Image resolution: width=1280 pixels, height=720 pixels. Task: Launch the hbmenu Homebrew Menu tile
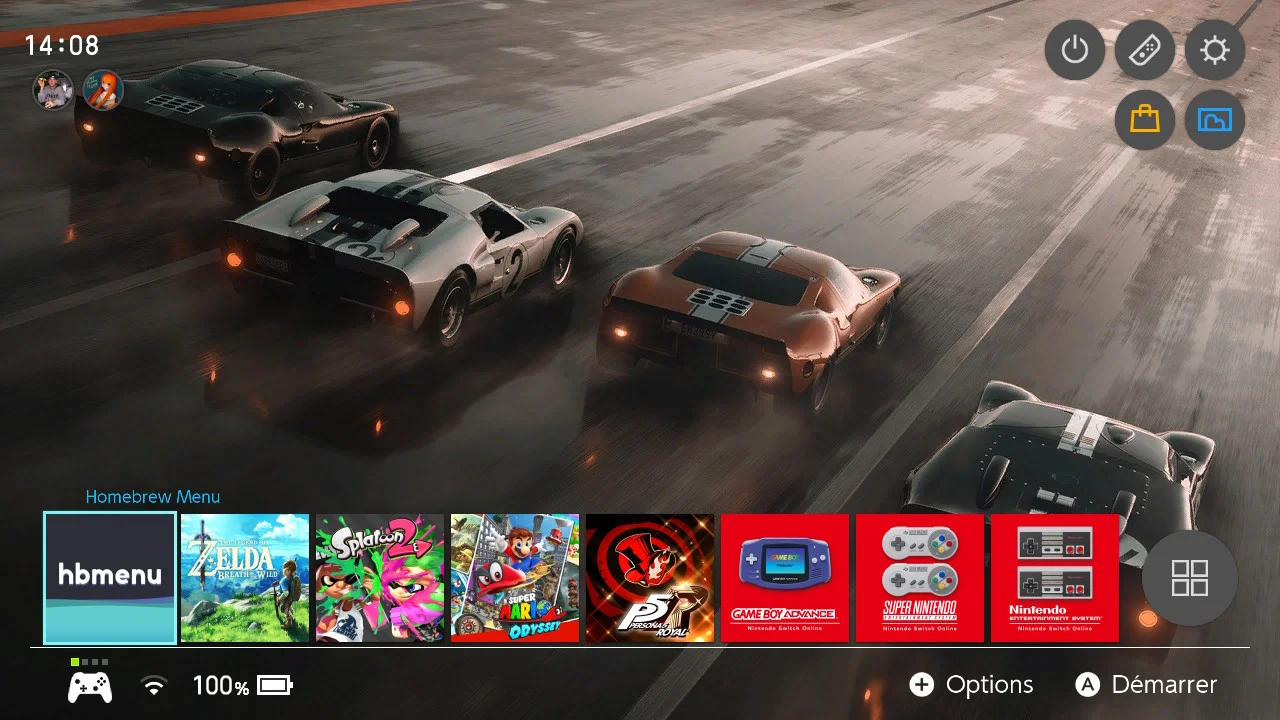pos(110,578)
